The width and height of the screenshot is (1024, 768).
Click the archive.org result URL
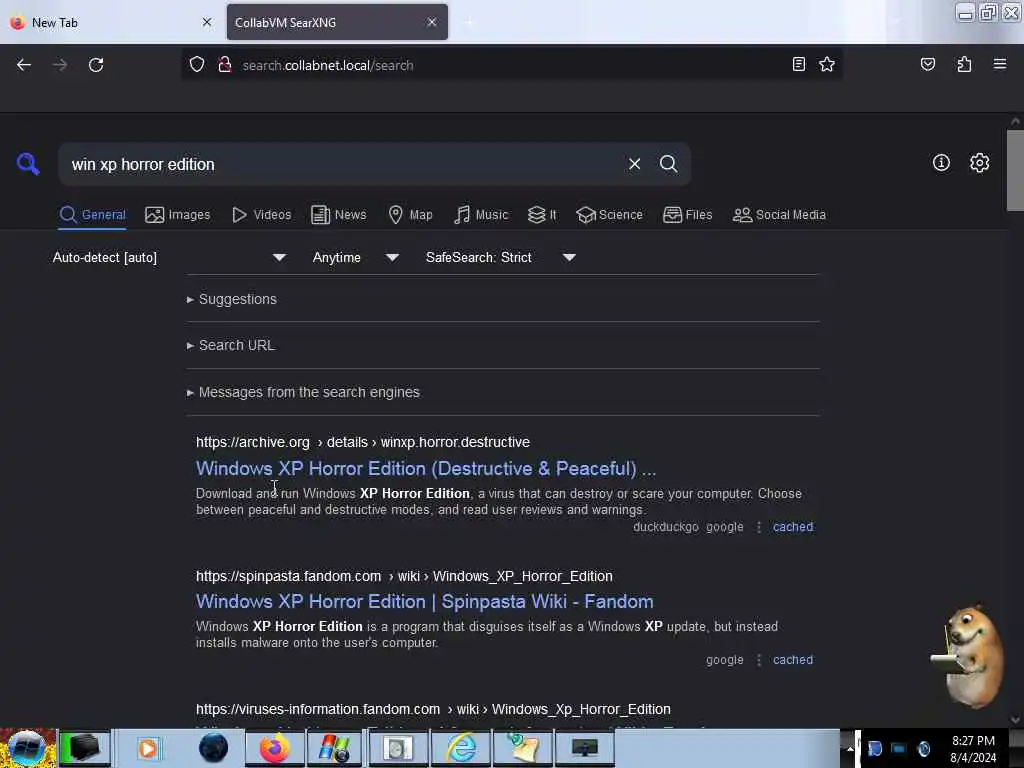pyautogui.click(x=362, y=442)
